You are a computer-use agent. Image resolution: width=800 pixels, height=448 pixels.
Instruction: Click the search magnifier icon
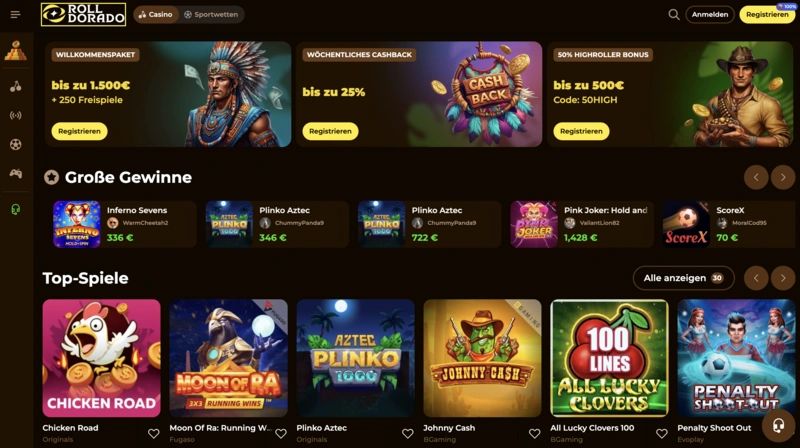pos(674,15)
